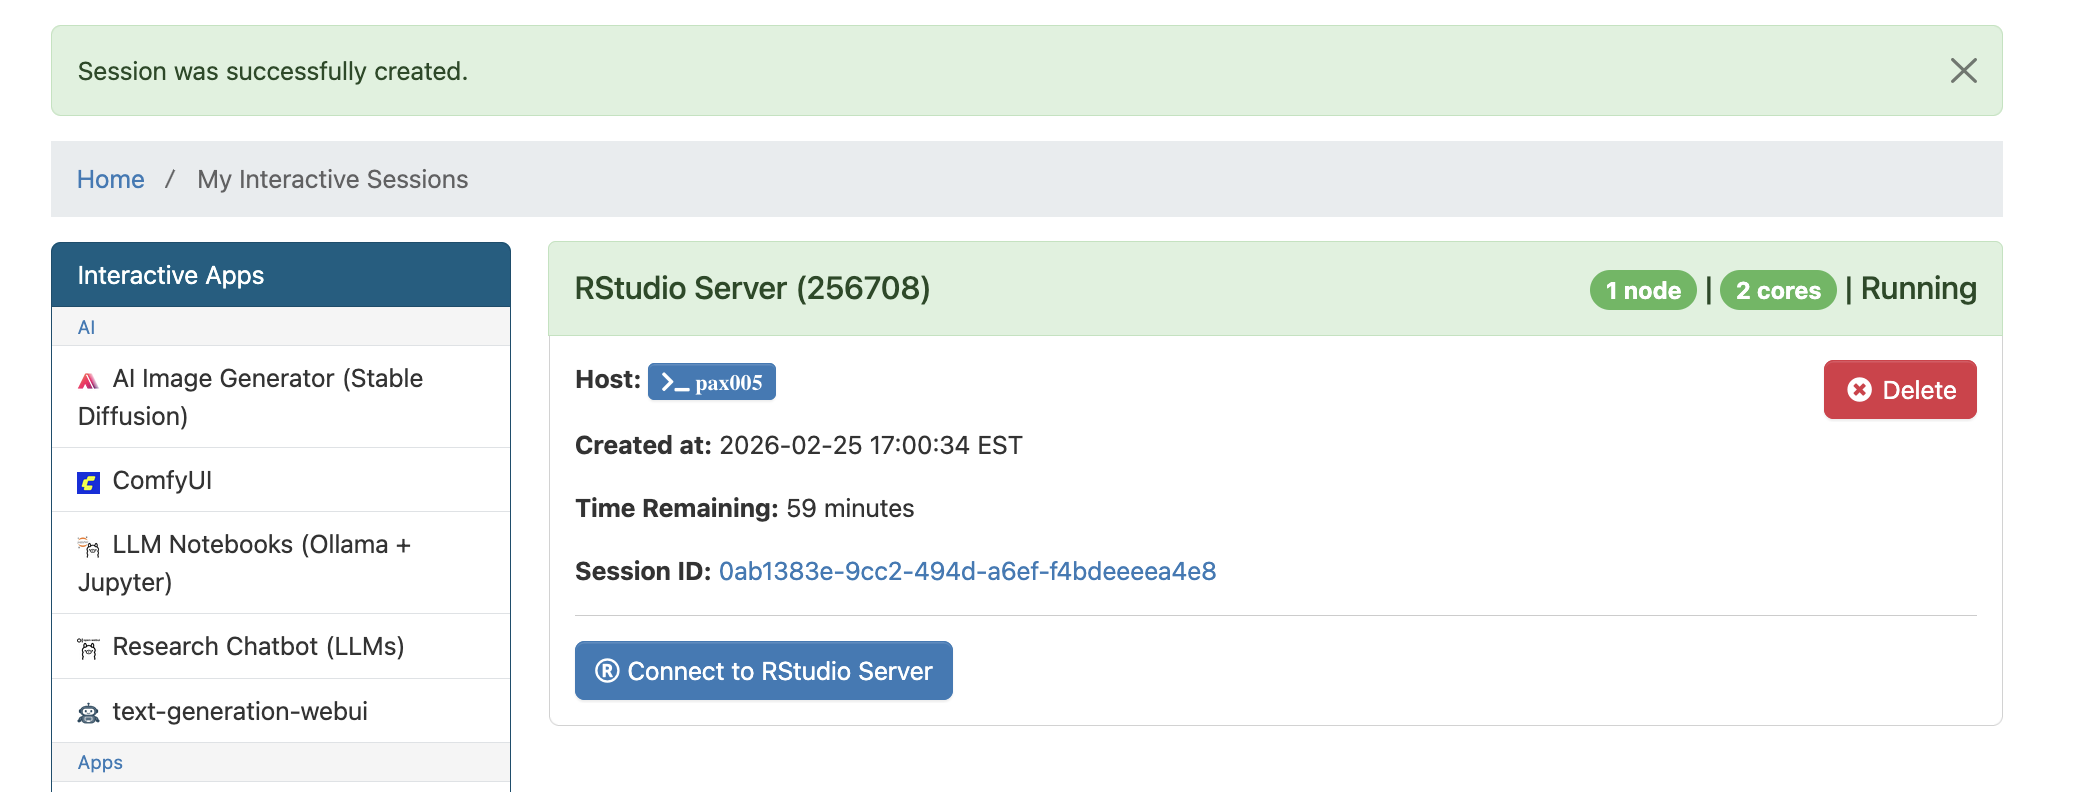The image size is (2086, 792).
Task: Connect to RStudio Server
Action: [763, 671]
